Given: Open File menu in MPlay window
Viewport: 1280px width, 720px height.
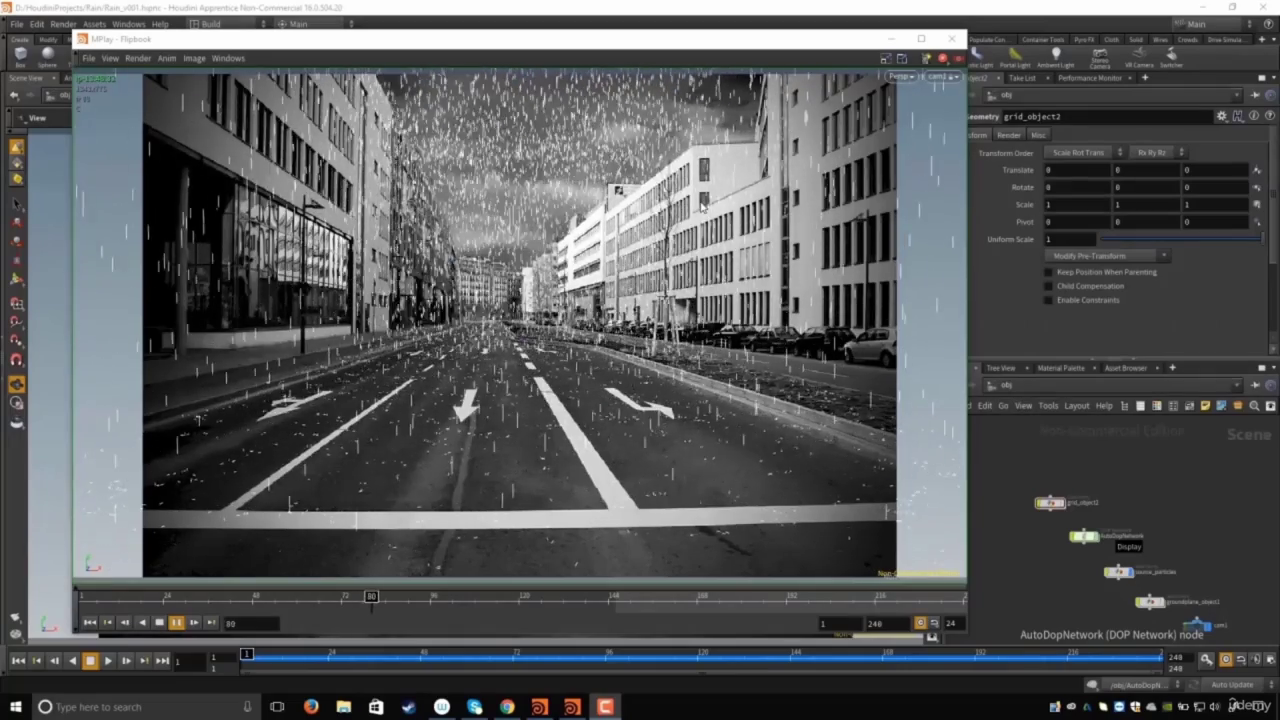Looking at the screenshot, I should pyautogui.click(x=88, y=58).
